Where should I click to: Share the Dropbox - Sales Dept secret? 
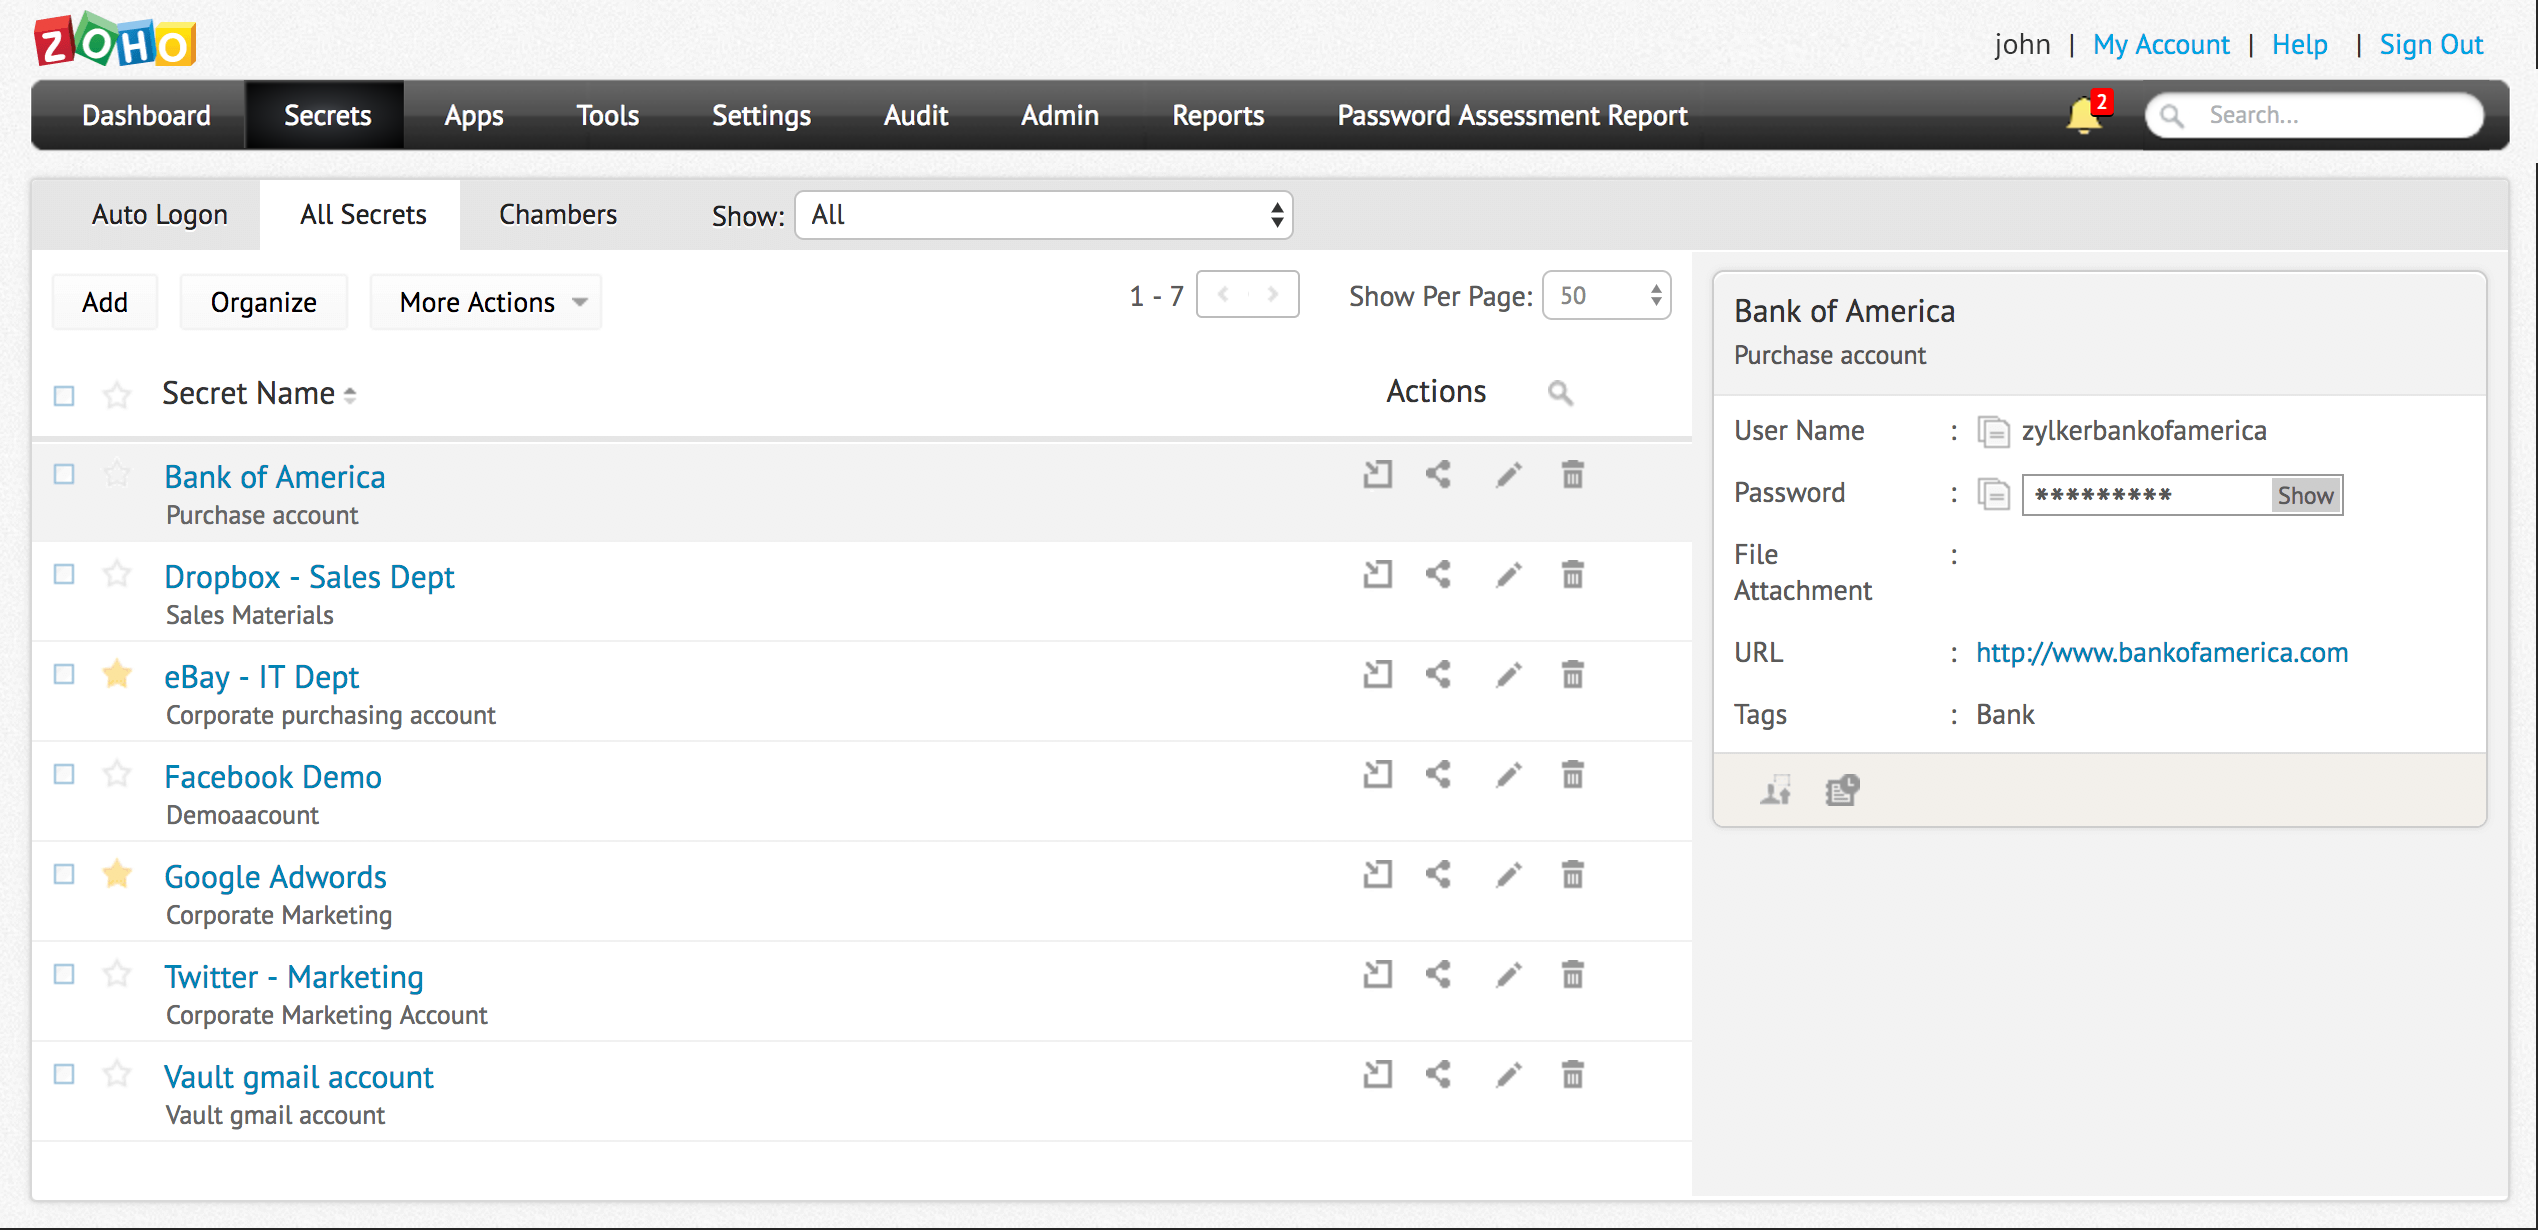[1438, 575]
